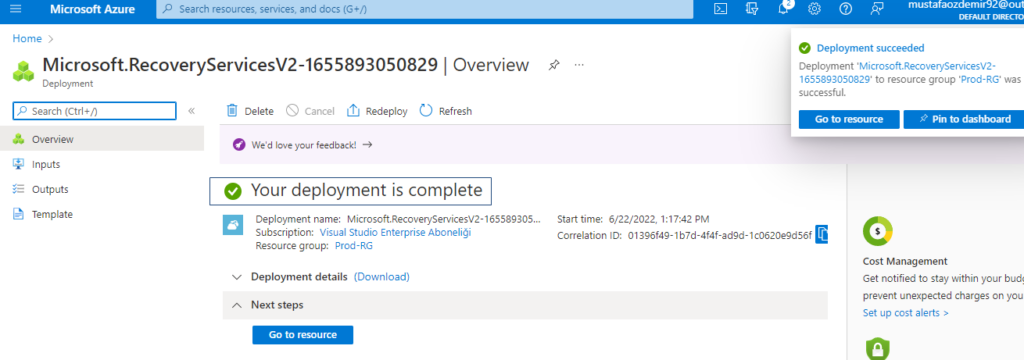Open deployment name link in notification

[x=896, y=73]
